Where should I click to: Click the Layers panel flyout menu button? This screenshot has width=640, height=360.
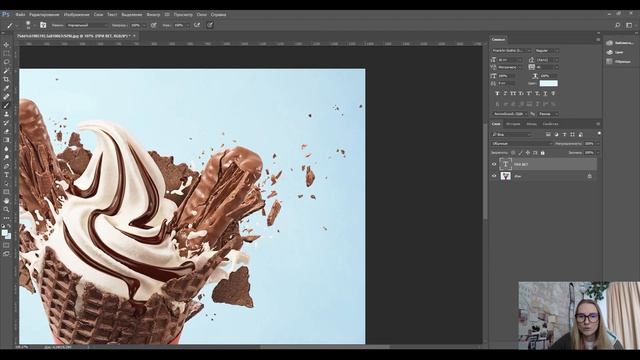(x=598, y=124)
